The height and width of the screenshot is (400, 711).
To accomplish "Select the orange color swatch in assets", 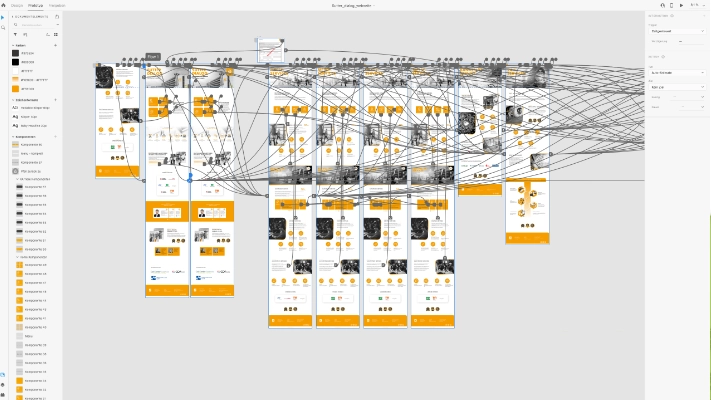I will (15, 88).
